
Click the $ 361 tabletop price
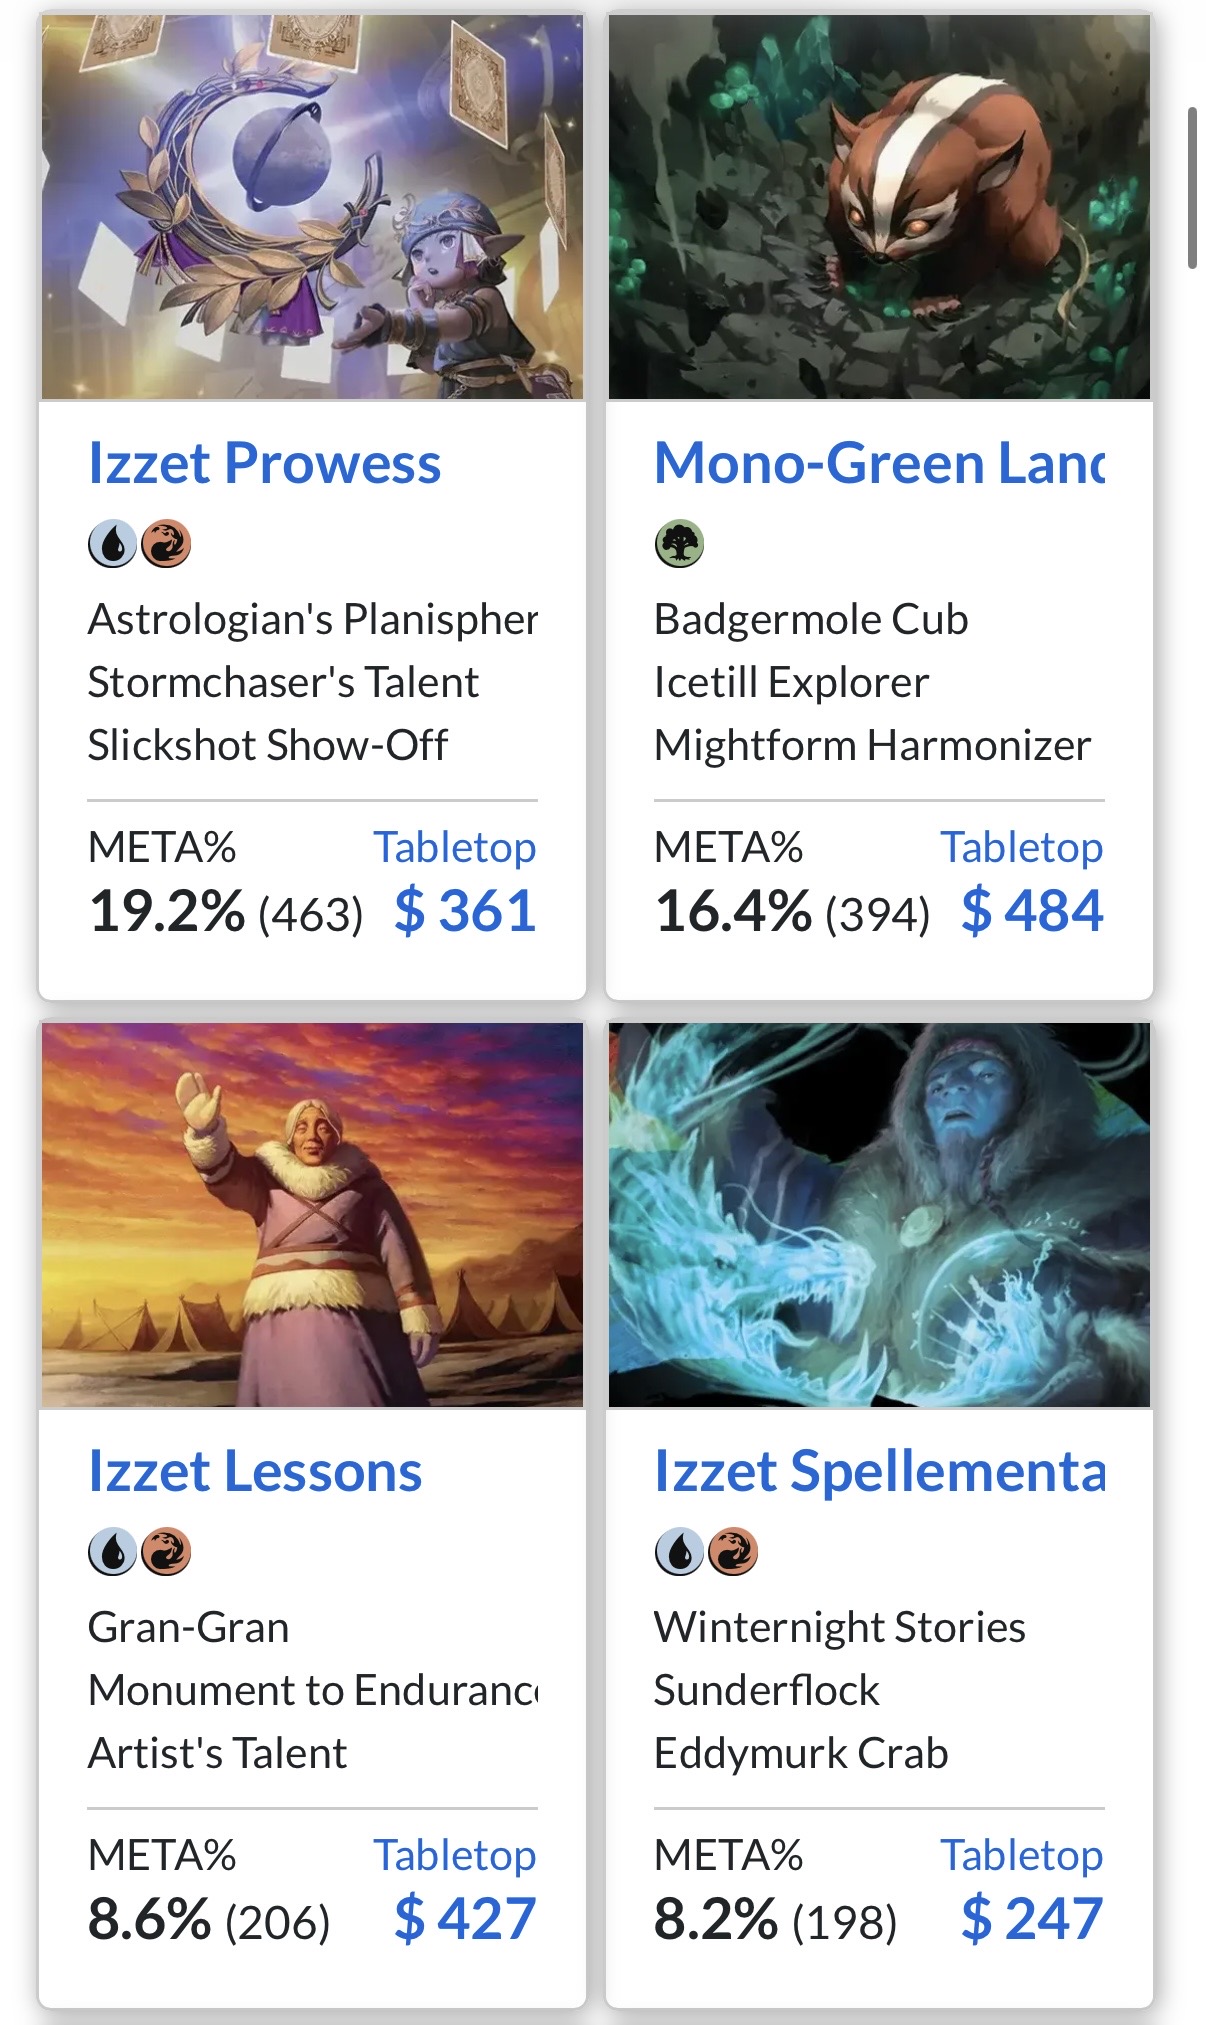tap(465, 911)
